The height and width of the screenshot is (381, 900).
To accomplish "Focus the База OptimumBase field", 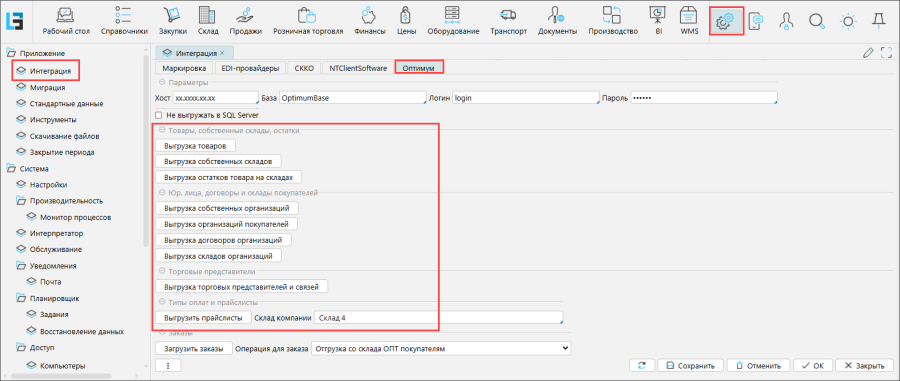I will point(352,98).
